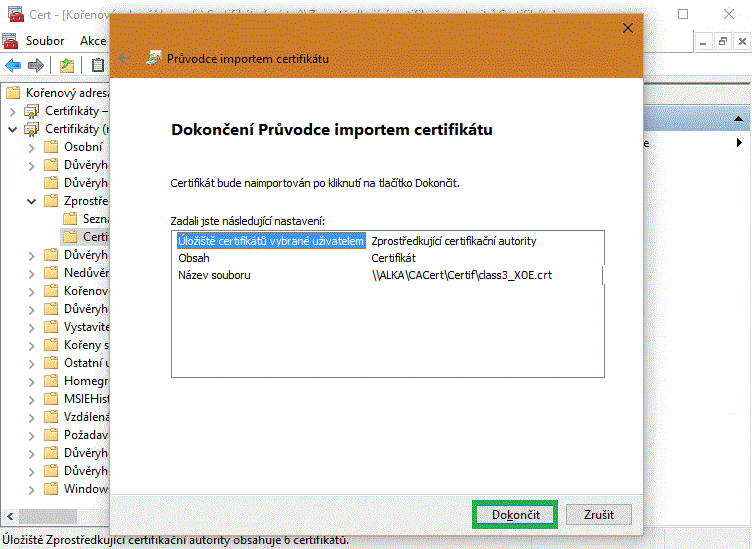
Task: Collapse the Zprostře tree node
Action: [30, 201]
